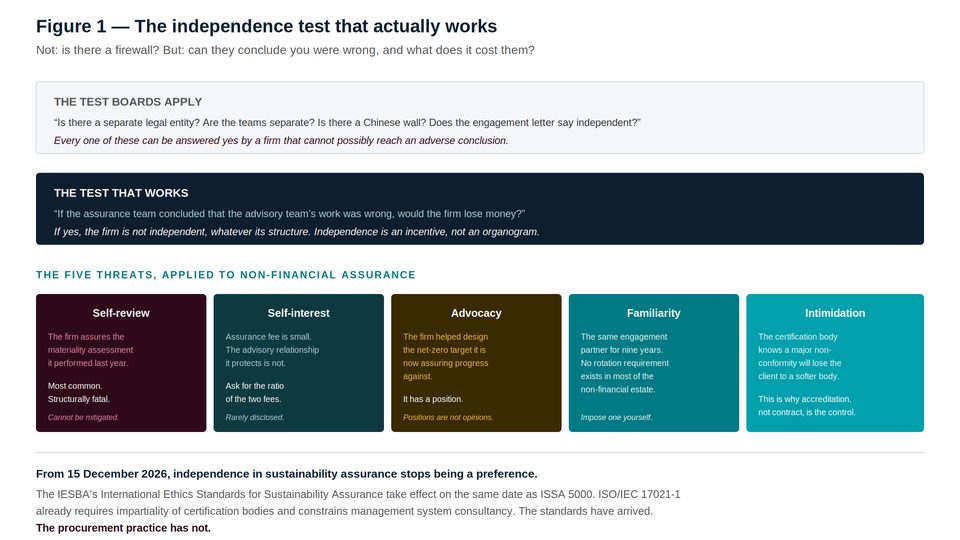Click "Most common. Structurally fatal." text
The width and height of the screenshot is (960, 540).
click(x=79, y=392)
